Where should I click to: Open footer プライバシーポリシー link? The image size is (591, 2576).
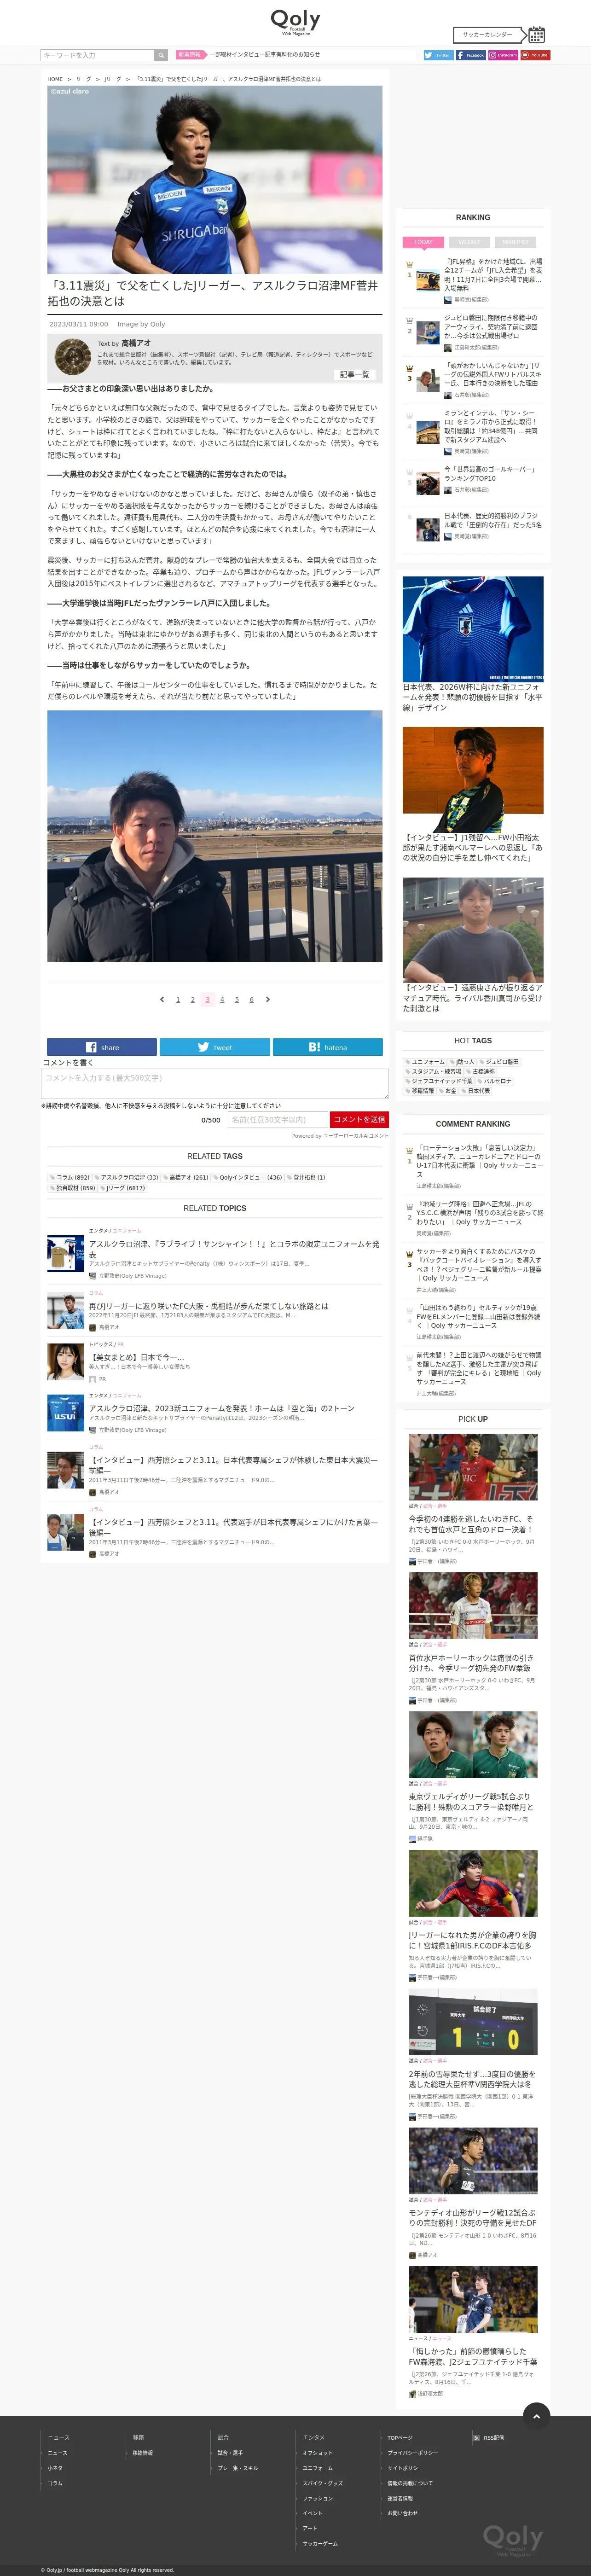pyautogui.click(x=413, y=2452)
